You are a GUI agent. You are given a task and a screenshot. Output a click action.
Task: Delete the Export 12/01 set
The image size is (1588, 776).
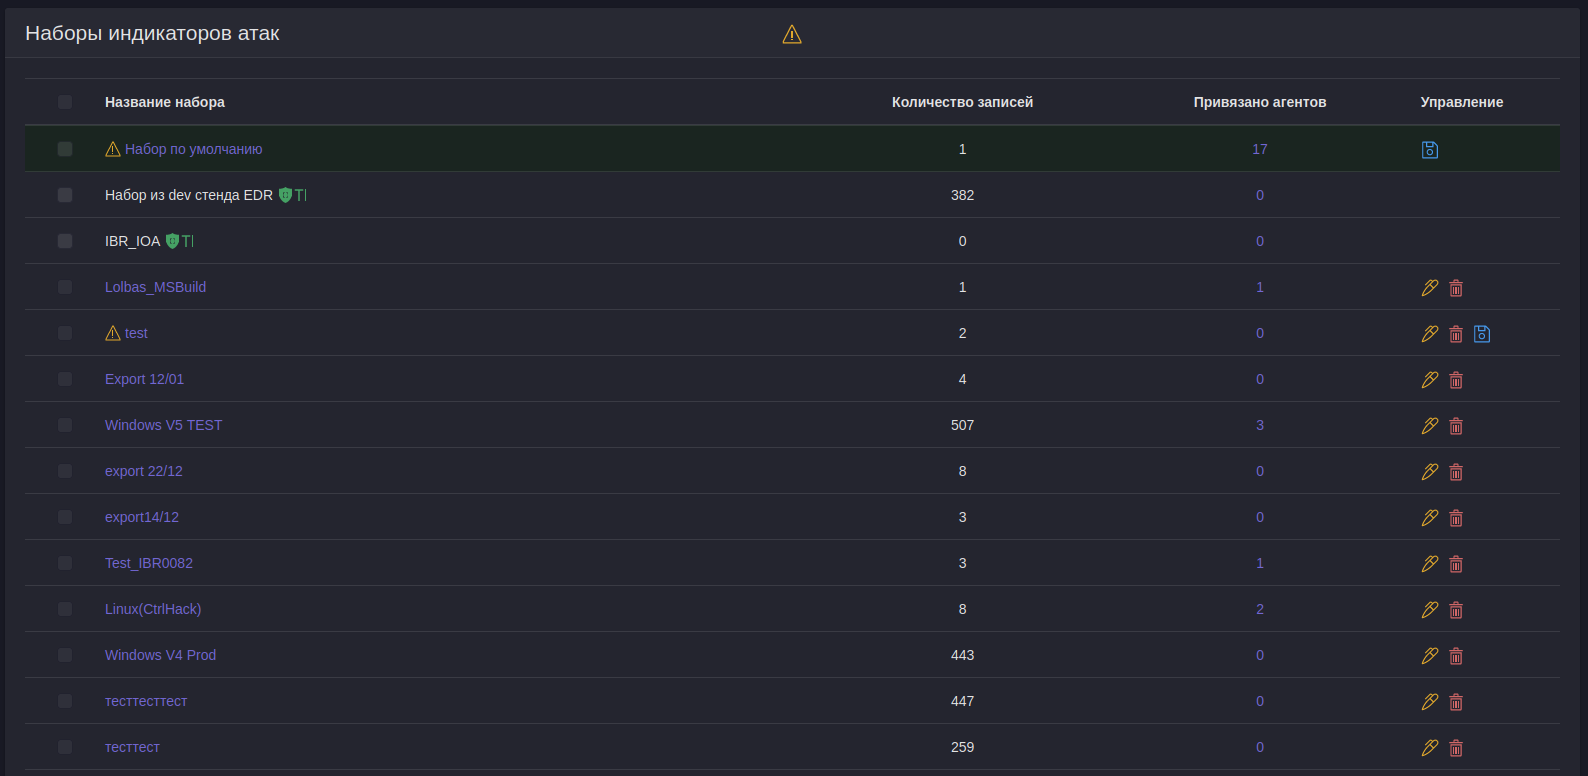[x=1456, y=380]
